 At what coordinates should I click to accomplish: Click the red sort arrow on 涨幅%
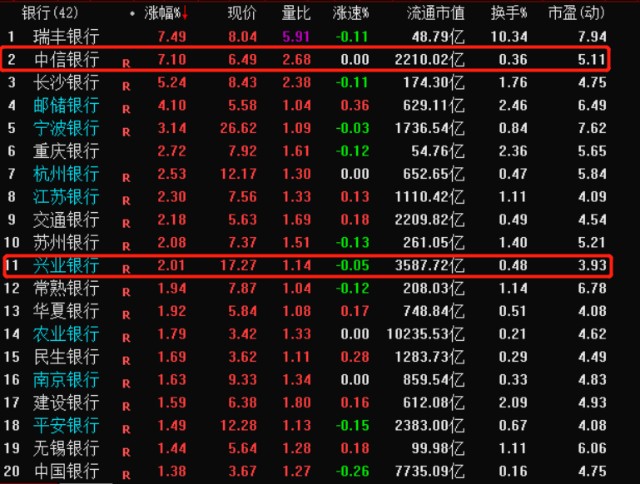[185, 14]
